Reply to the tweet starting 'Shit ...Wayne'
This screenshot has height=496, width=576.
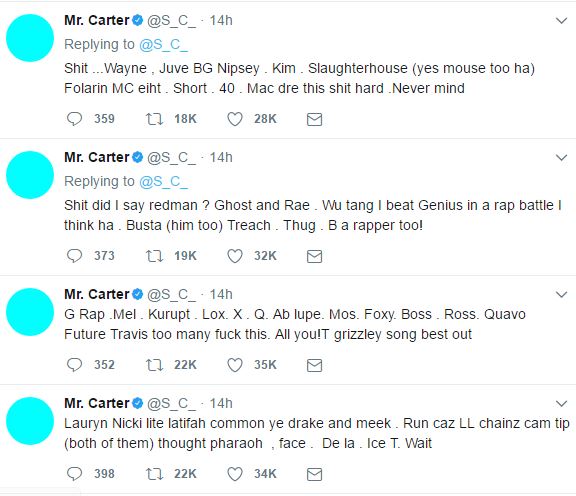[75, 119]
